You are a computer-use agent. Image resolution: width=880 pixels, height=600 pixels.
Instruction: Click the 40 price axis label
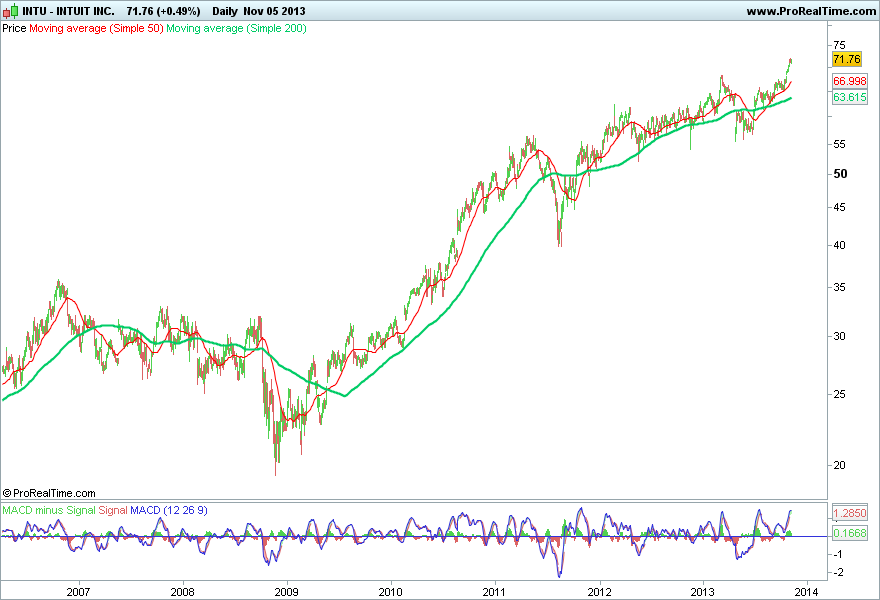tap(839, 245)
